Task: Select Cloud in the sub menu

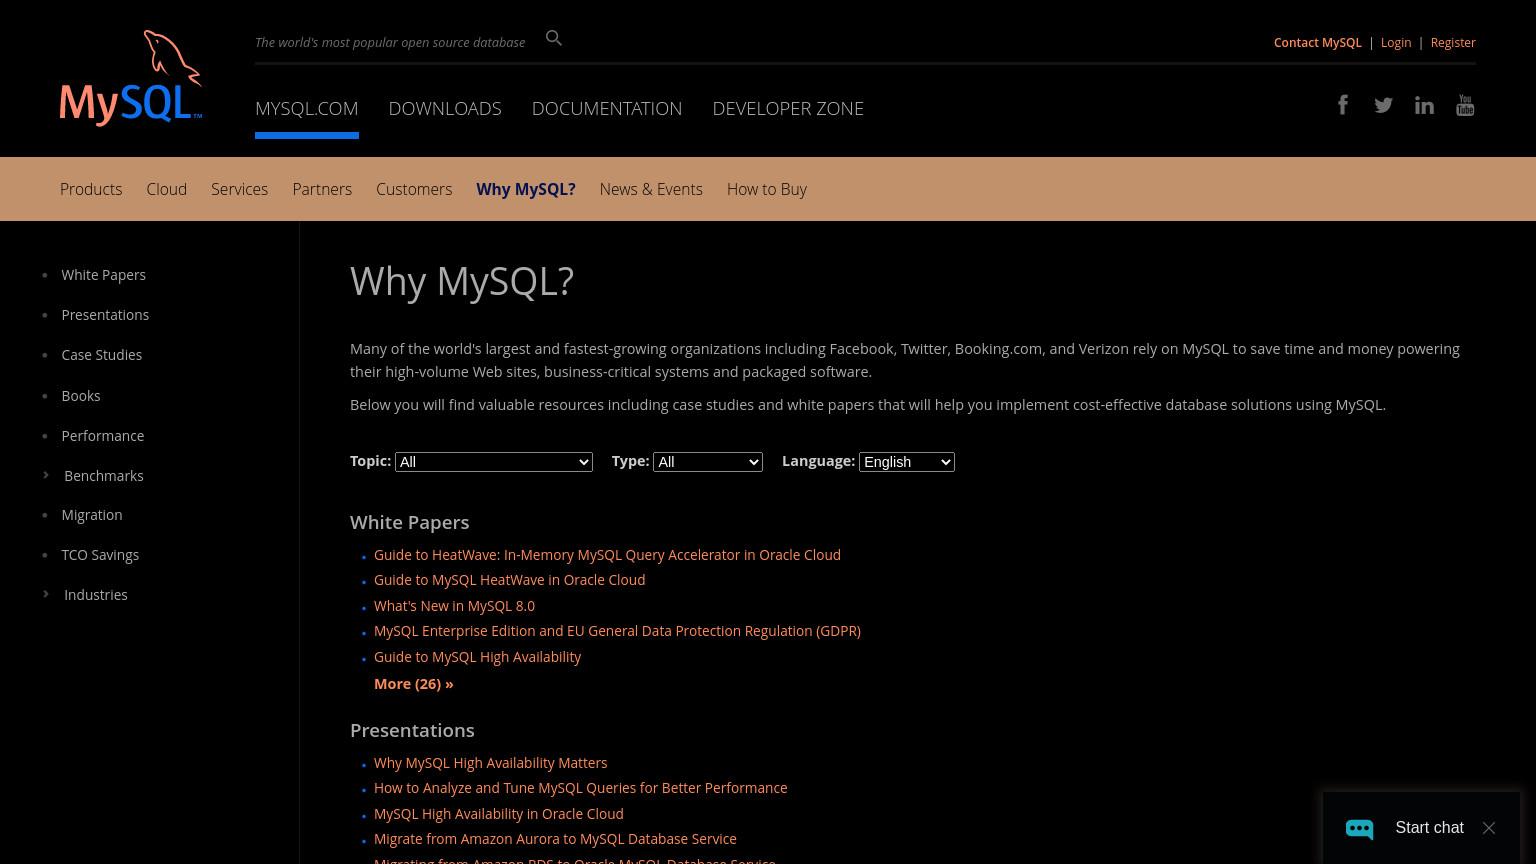Action: tap(167, 189)
